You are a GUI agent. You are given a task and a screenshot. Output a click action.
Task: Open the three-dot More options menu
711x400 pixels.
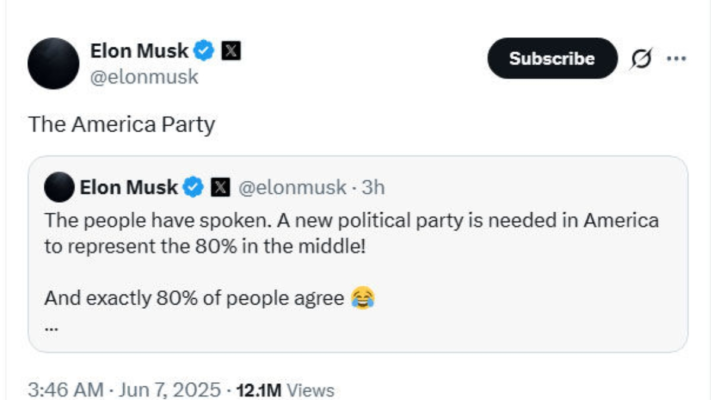[x=676, y=58]
